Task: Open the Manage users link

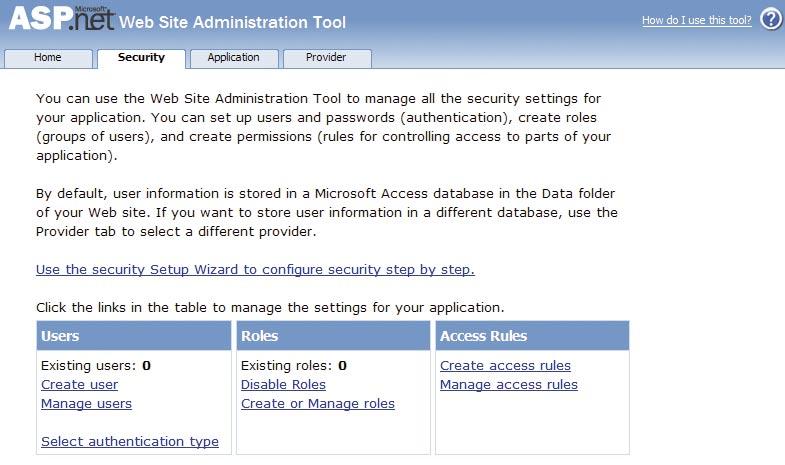Action: tap(86, 403)
